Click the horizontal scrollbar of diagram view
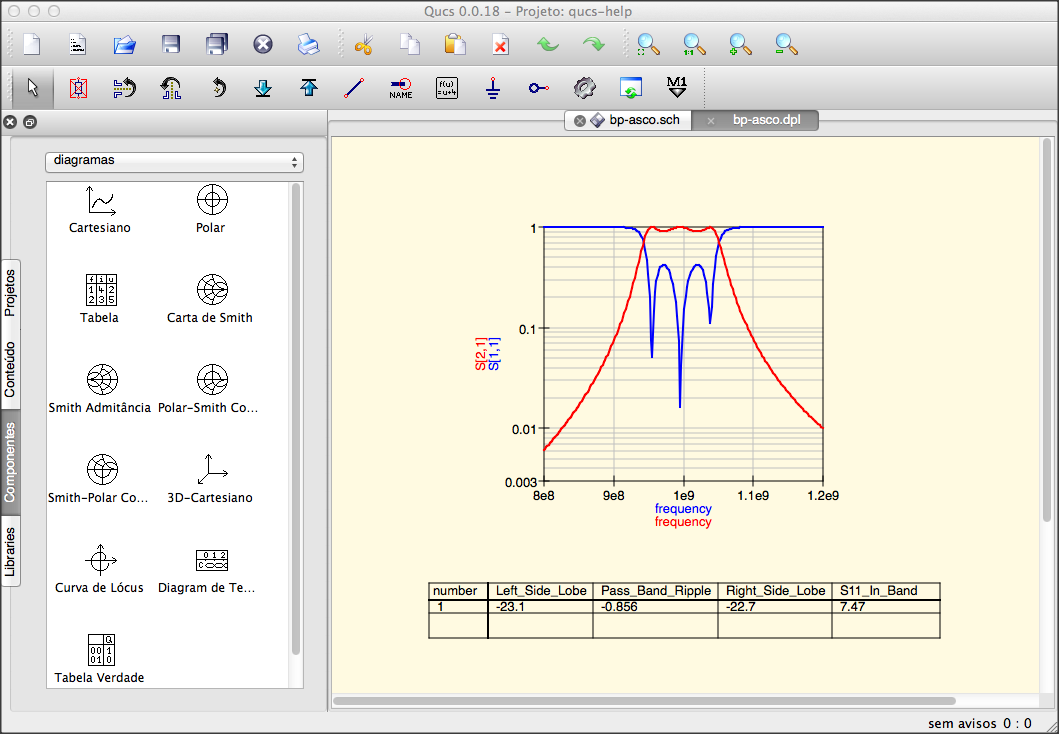 (x=644, y=701)
